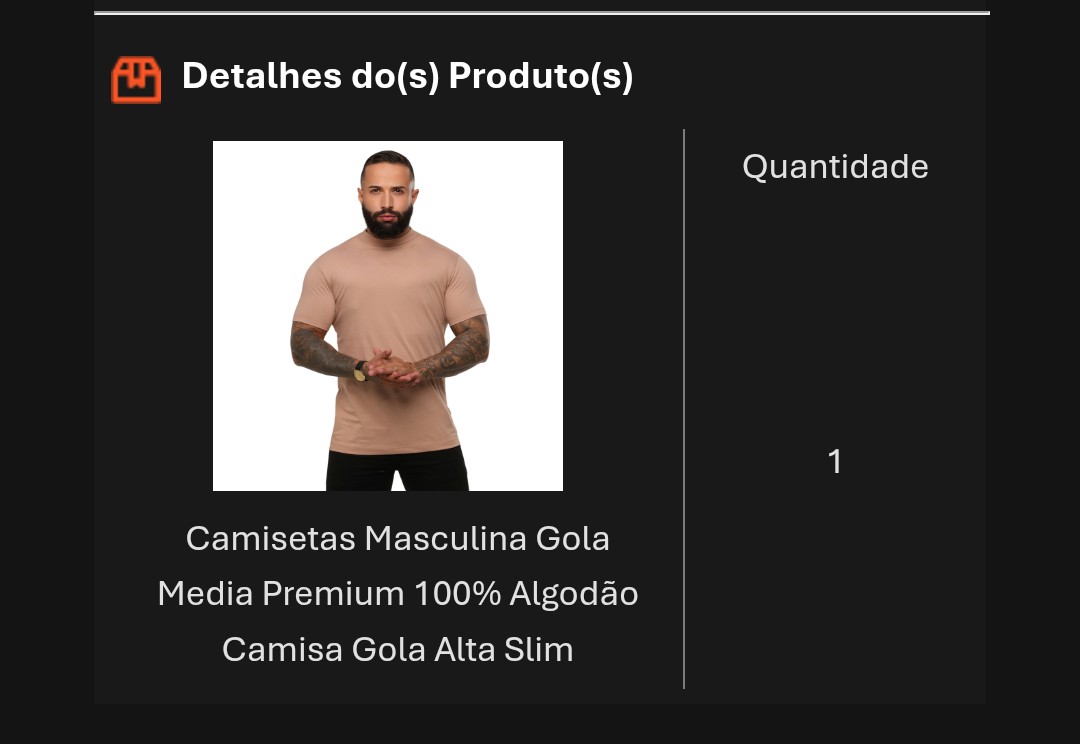Click the Detalhes do(s) Produto(s) heading

point(407,76)
